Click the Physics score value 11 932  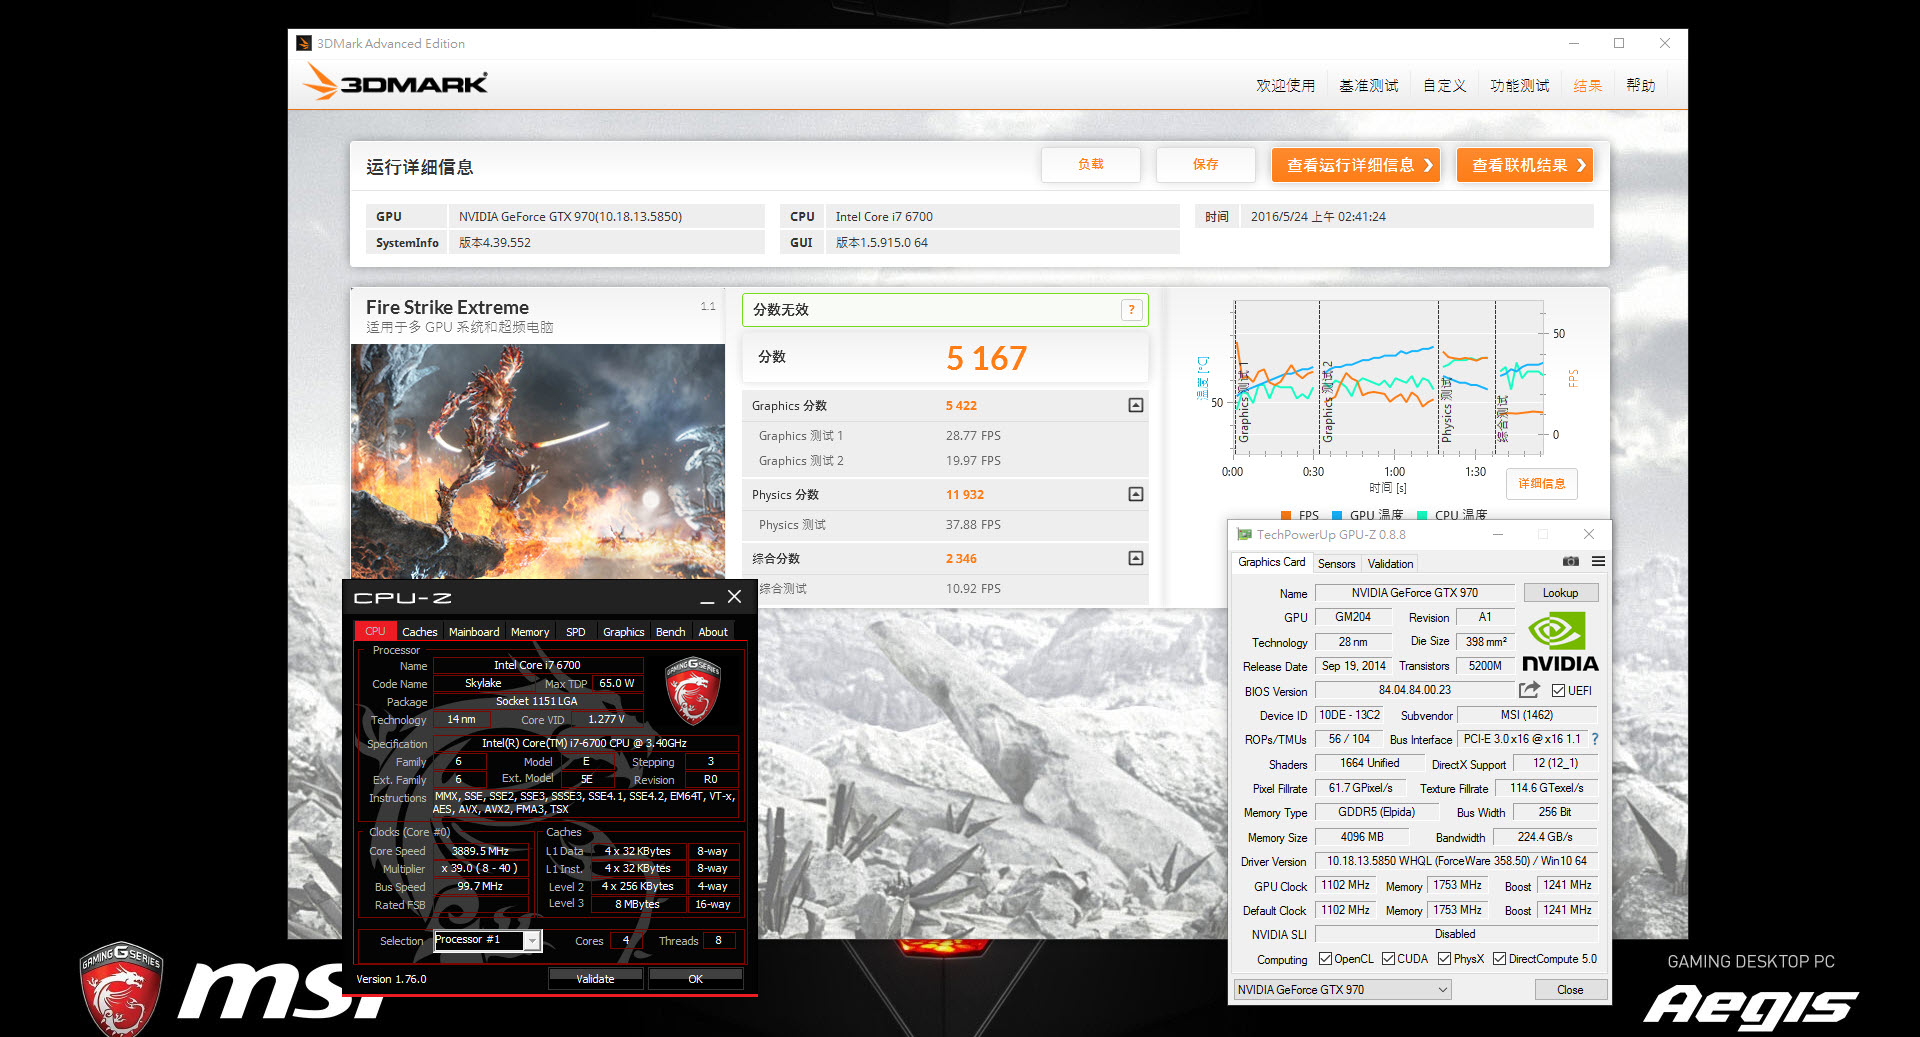click(965, 495)
